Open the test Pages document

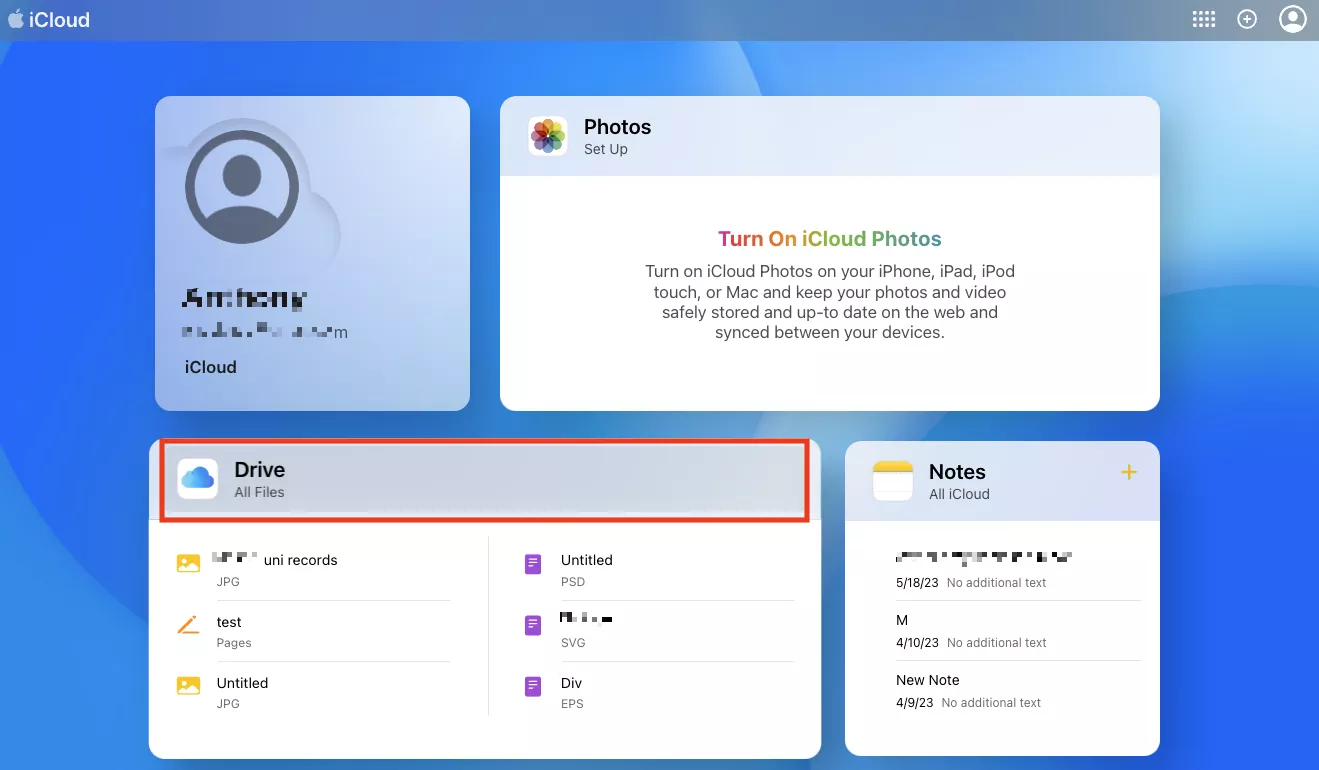(x=313, y=631)
